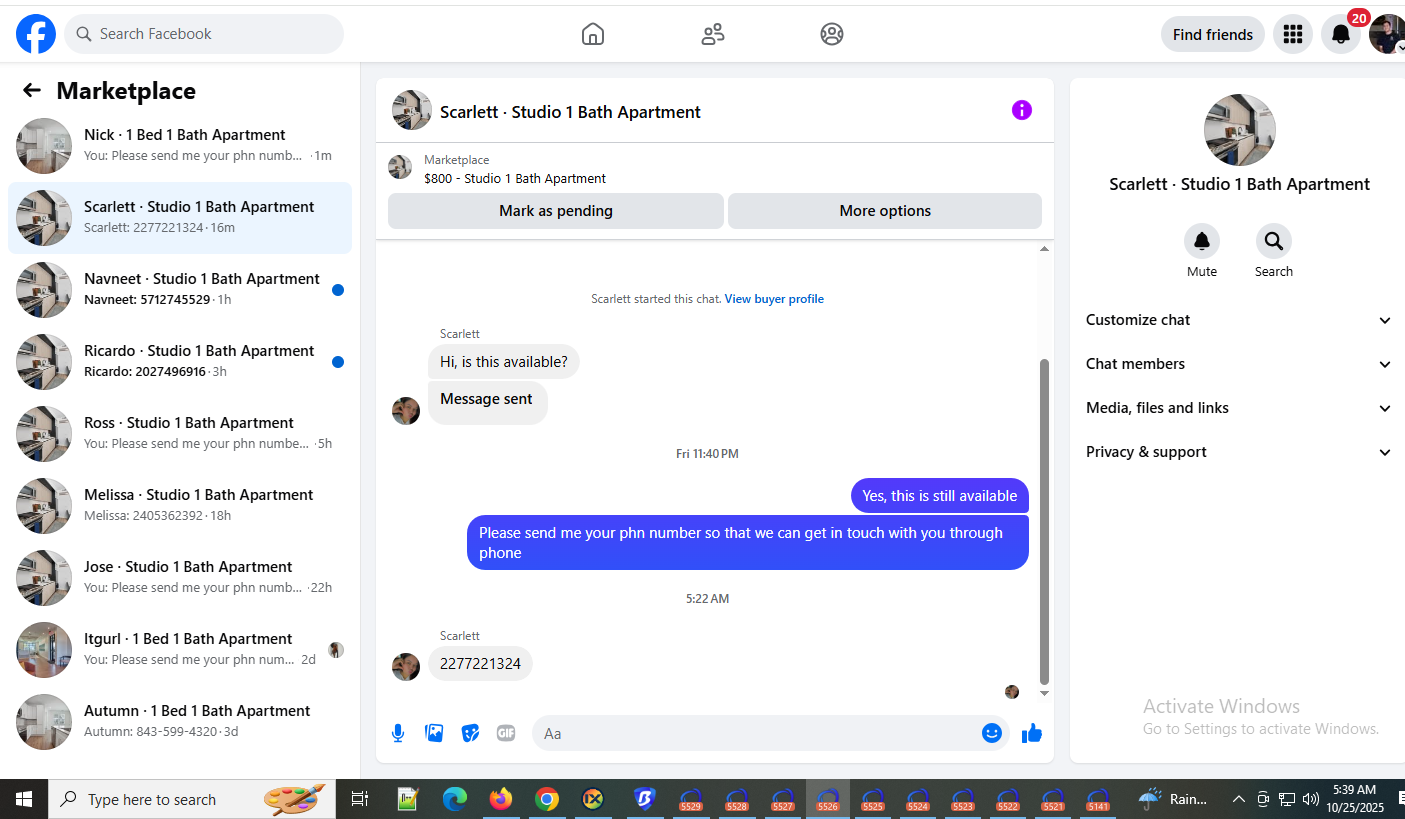Image resolution: width=1405 pixels, height=819 pixels.
Task: Click the volume icon in system tray
Action: (x=1310, y=799)
